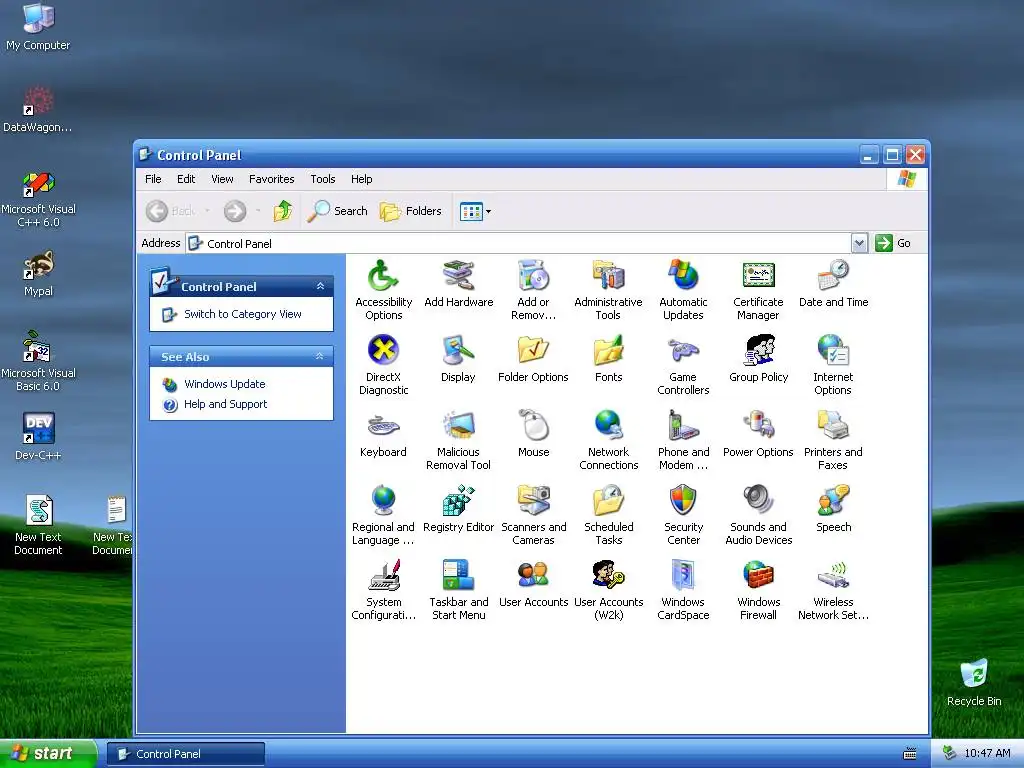
Task: Toggle the Folders pane button
Action: tap(411, 211)
